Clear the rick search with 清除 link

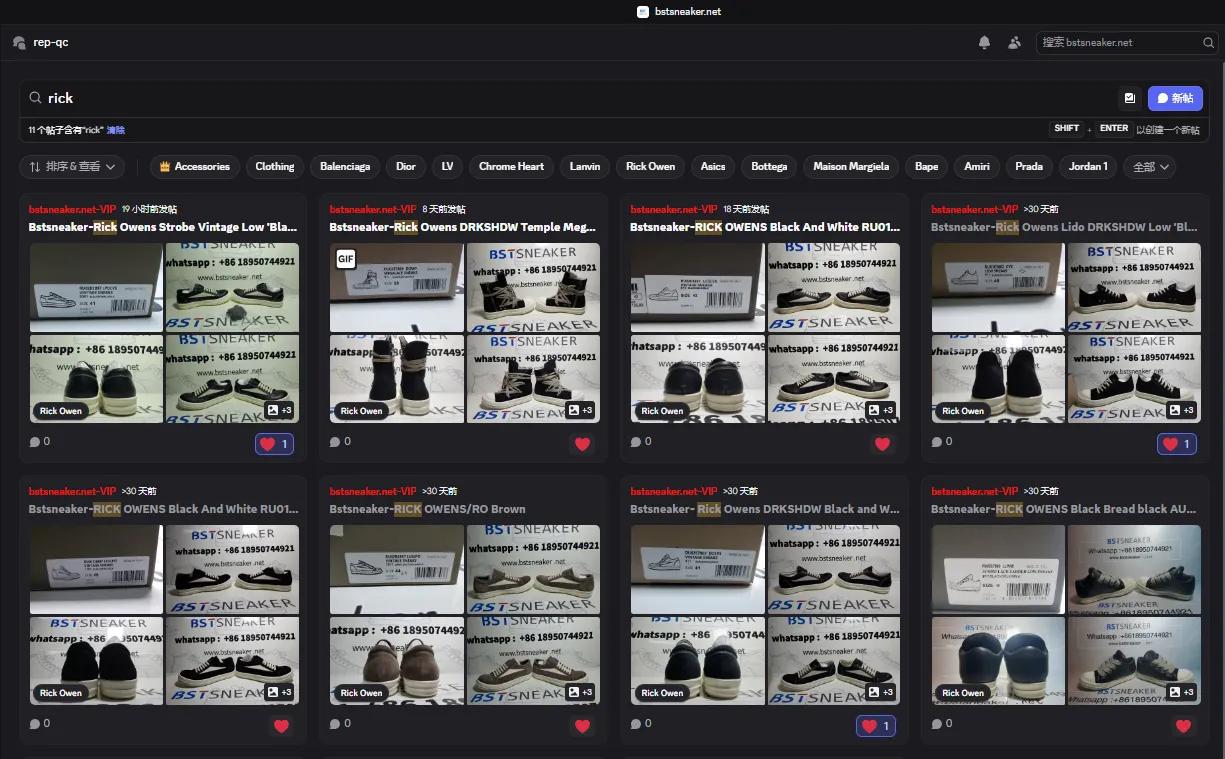[x=116, y=130]
